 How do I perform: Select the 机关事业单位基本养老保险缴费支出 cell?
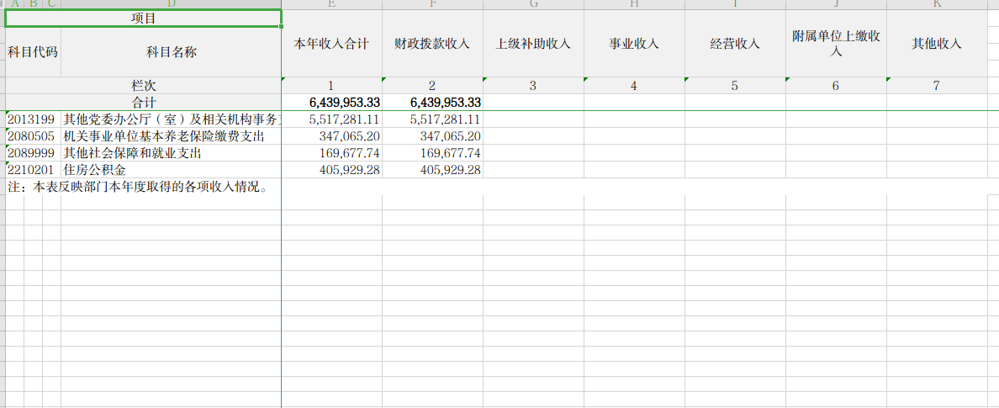(164, 136)
